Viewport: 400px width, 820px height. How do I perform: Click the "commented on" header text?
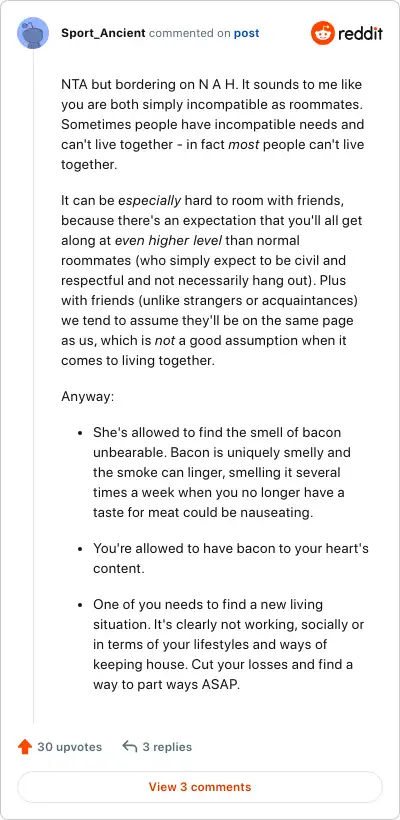189,33
